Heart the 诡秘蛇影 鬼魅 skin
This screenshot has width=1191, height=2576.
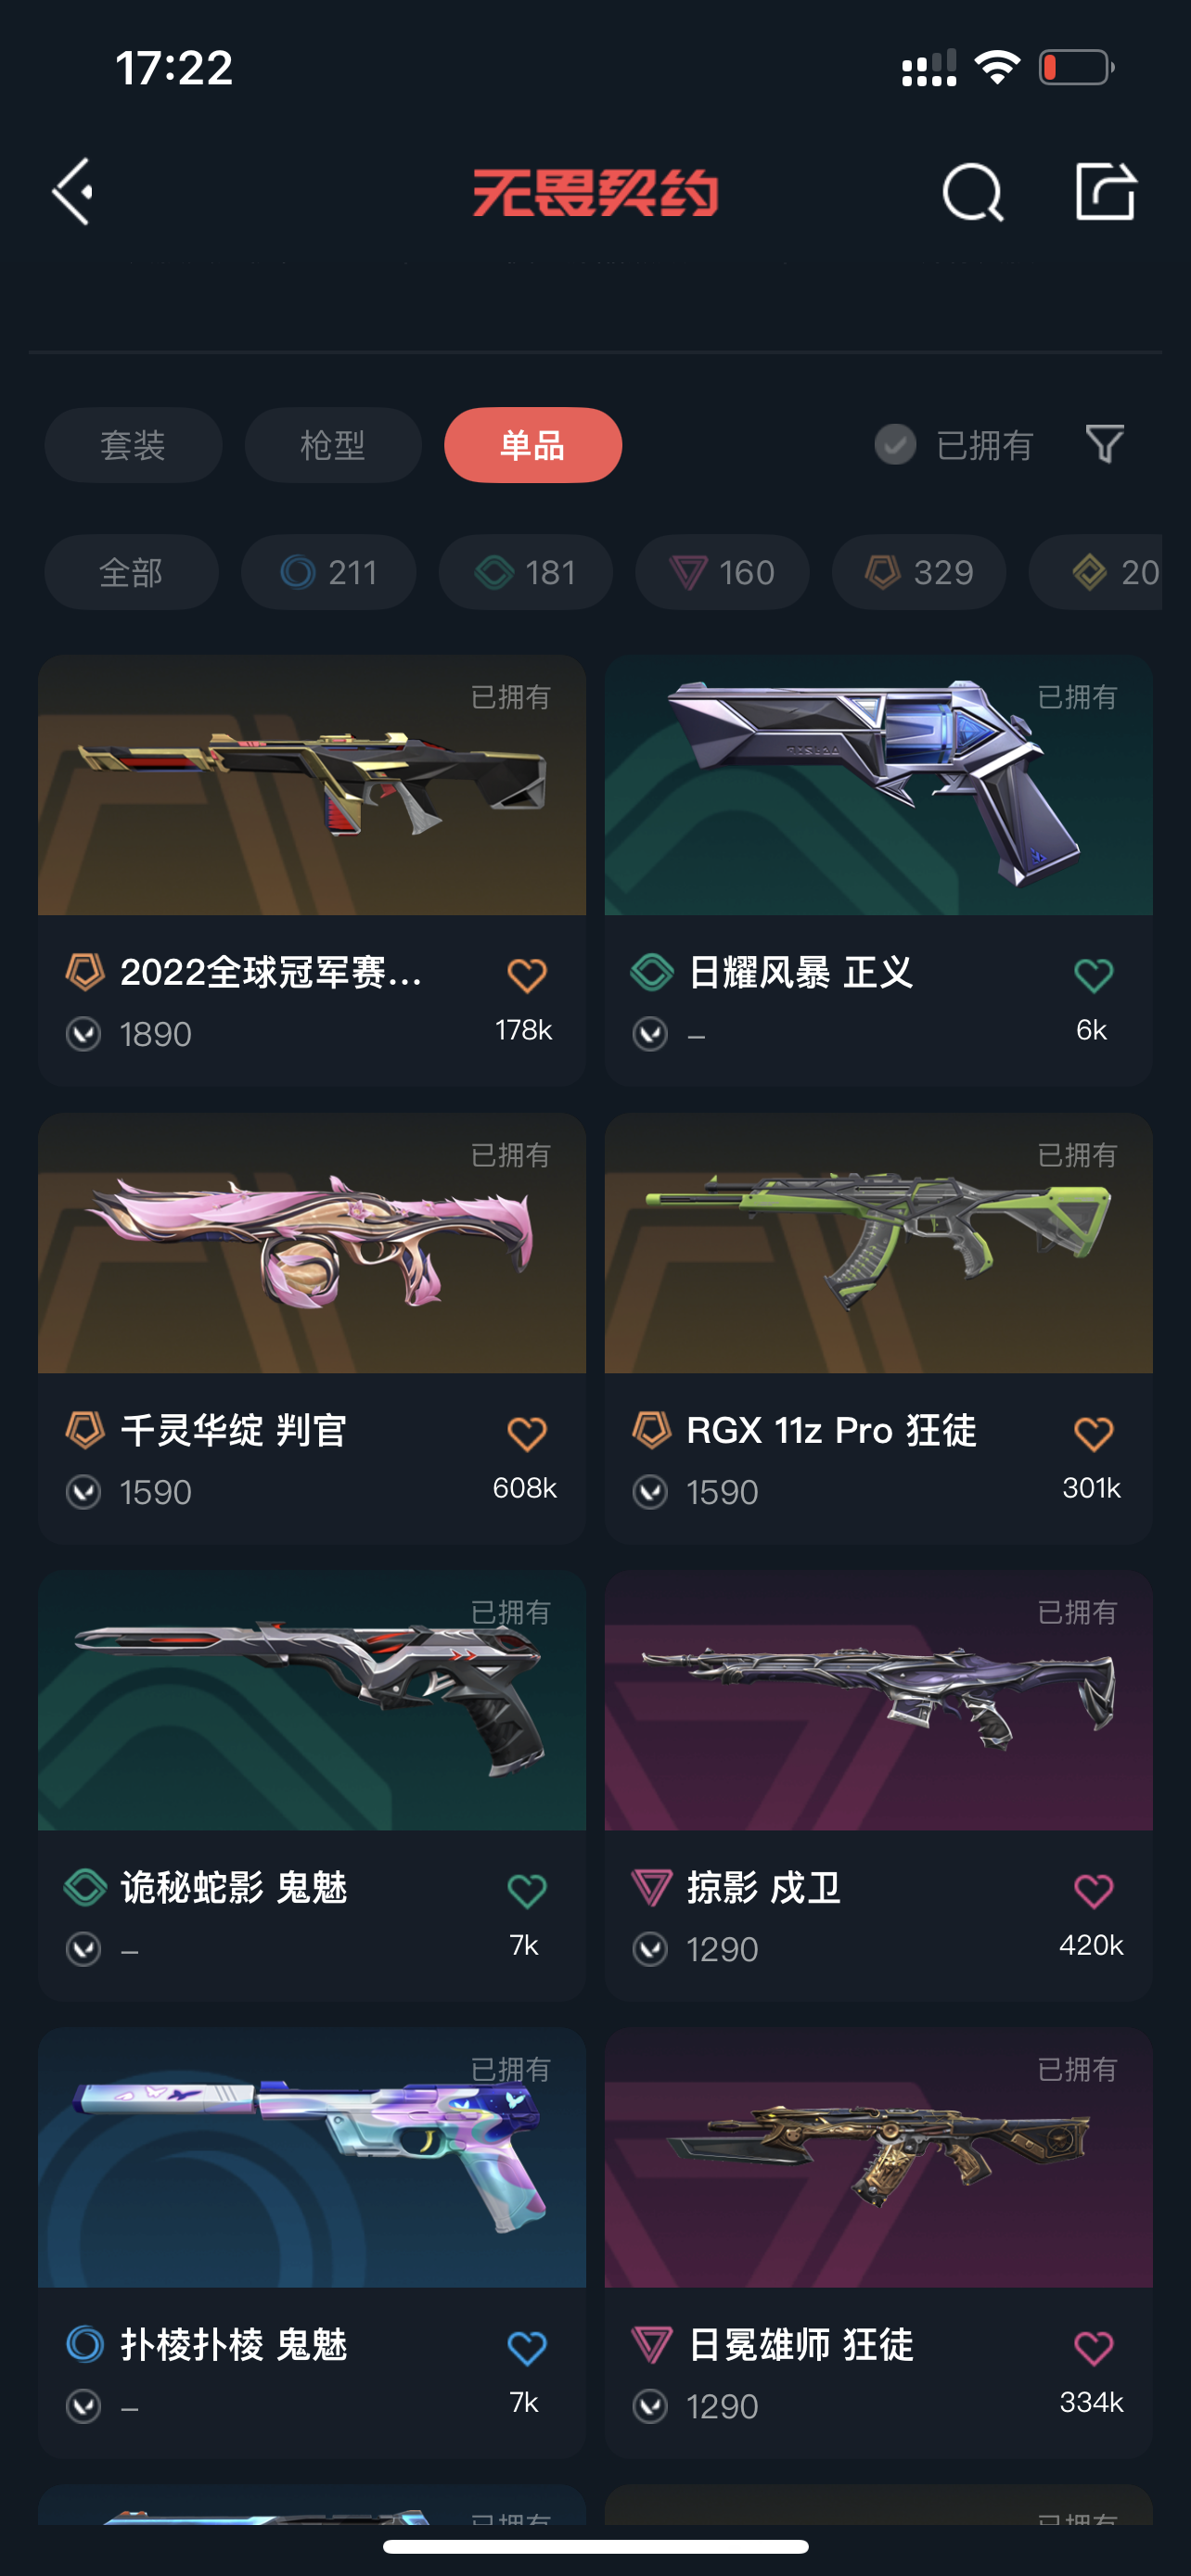tap(526, 1890)
